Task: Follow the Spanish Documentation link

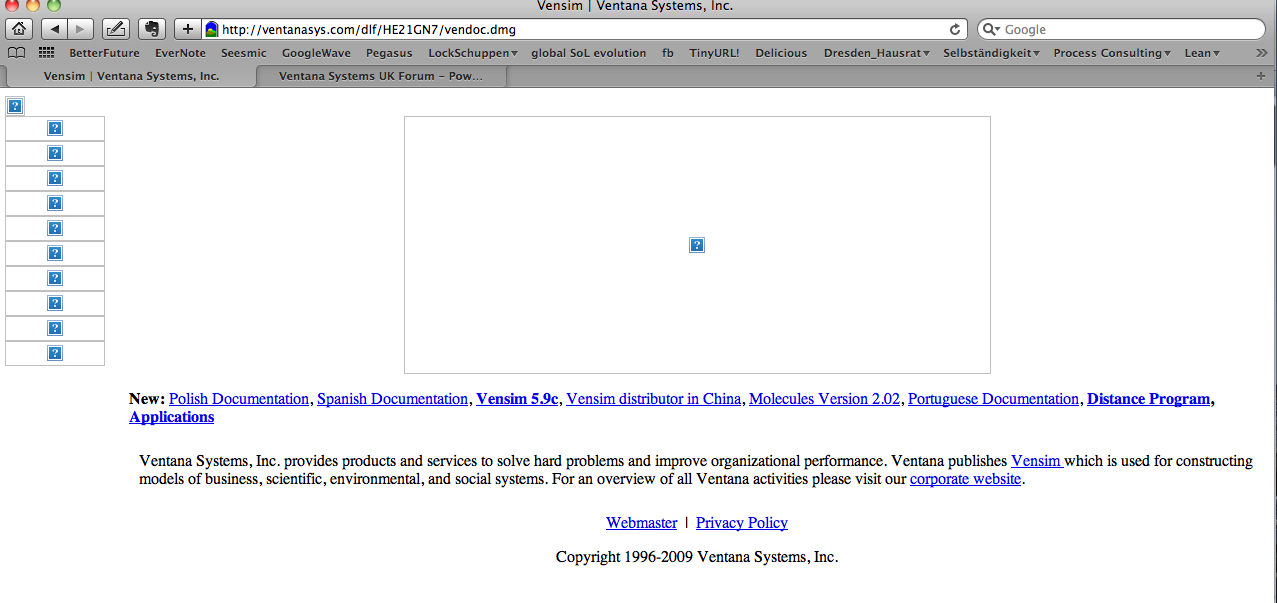Action: click(x=392, y=399)
